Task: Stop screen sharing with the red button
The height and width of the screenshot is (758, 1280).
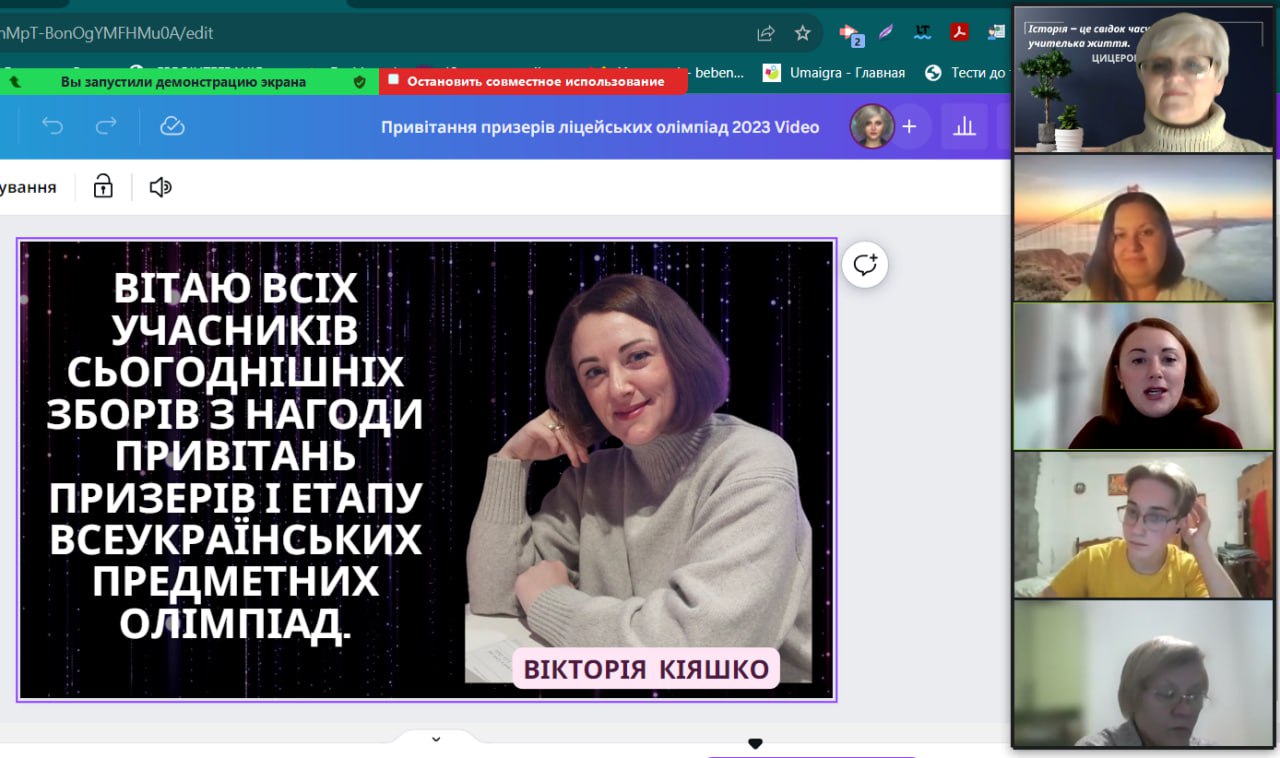Action: [533, 81]
